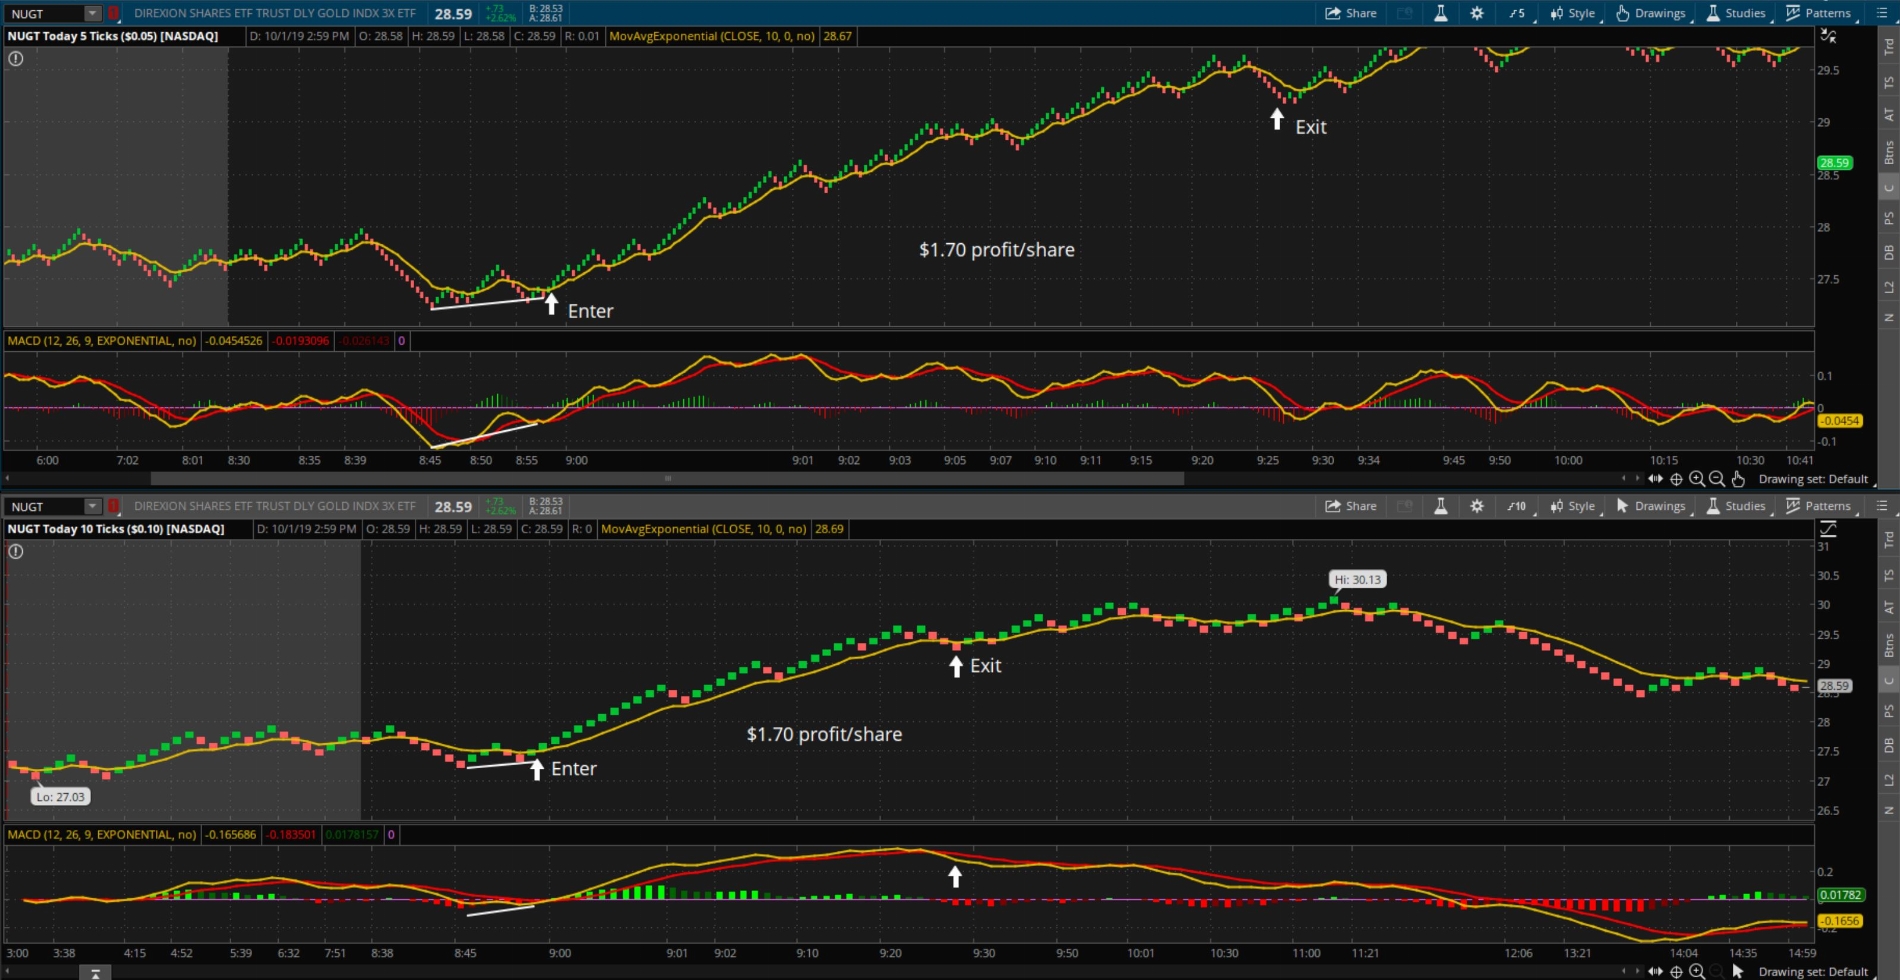Click the red symbol link icon on lower chart

(114, 506)
